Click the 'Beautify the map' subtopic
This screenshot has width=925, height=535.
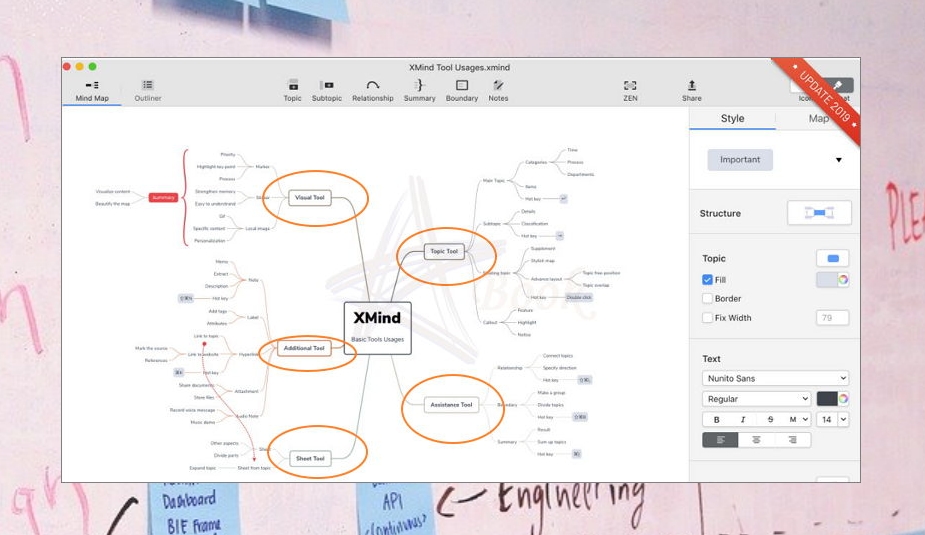tap(113, 204)
